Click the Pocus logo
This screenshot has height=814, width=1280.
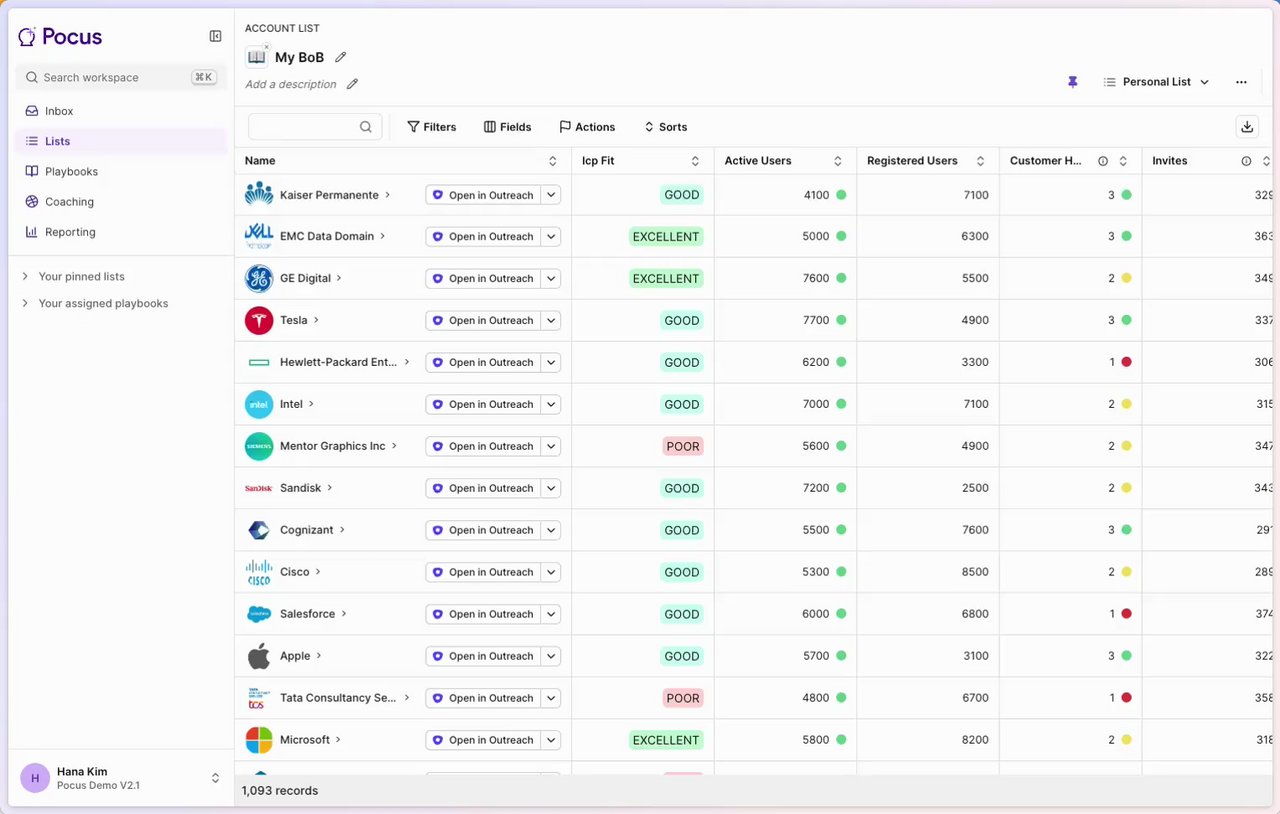[60, 37]
